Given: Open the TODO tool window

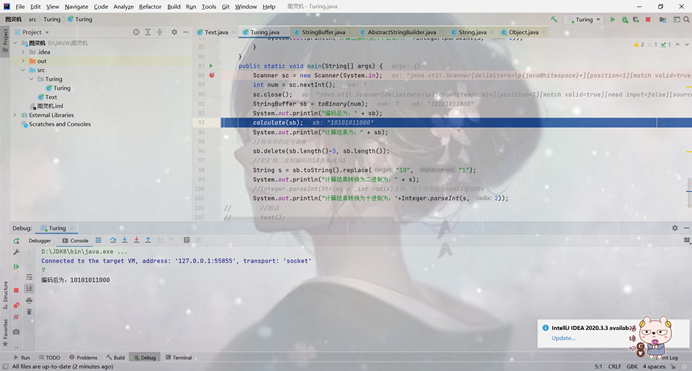Looking at the screenshot, I should [x=50, y=358].
